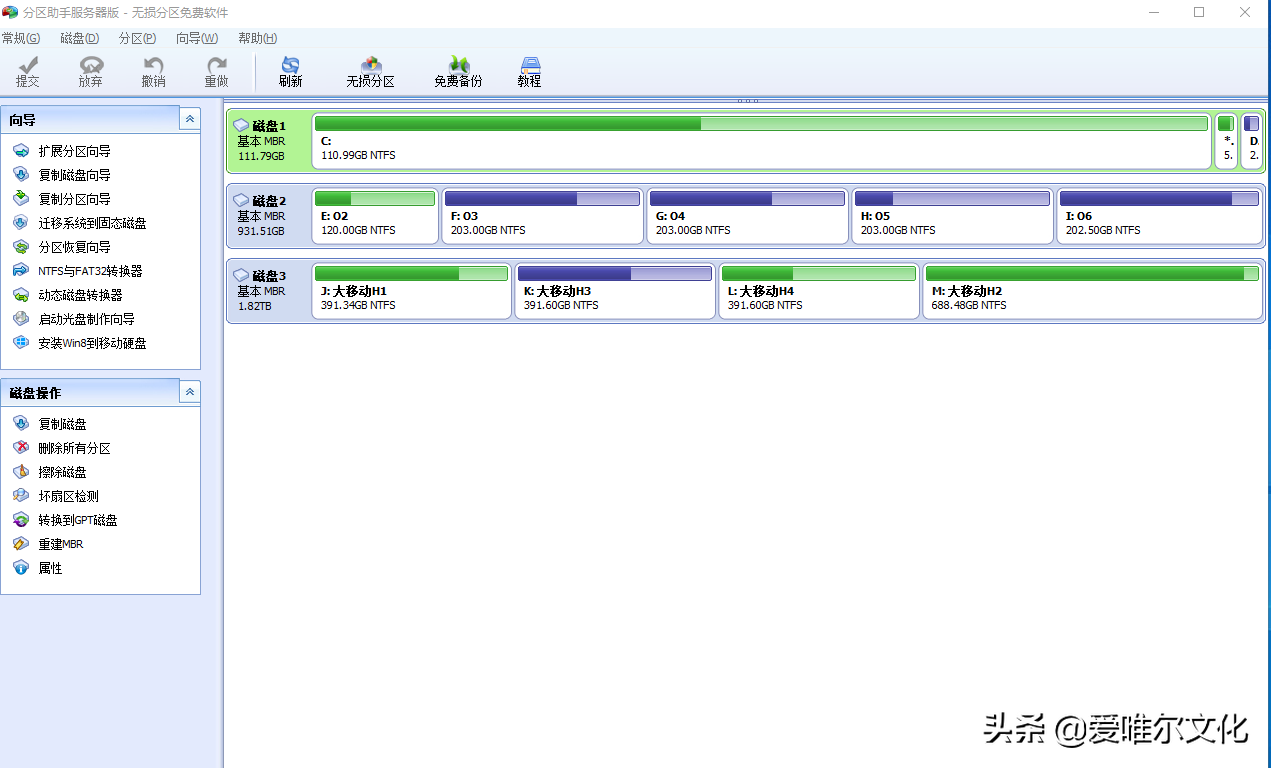
Task: Collapse the 磁盘操作 panel using its chevron
Action: click(189, 392)
